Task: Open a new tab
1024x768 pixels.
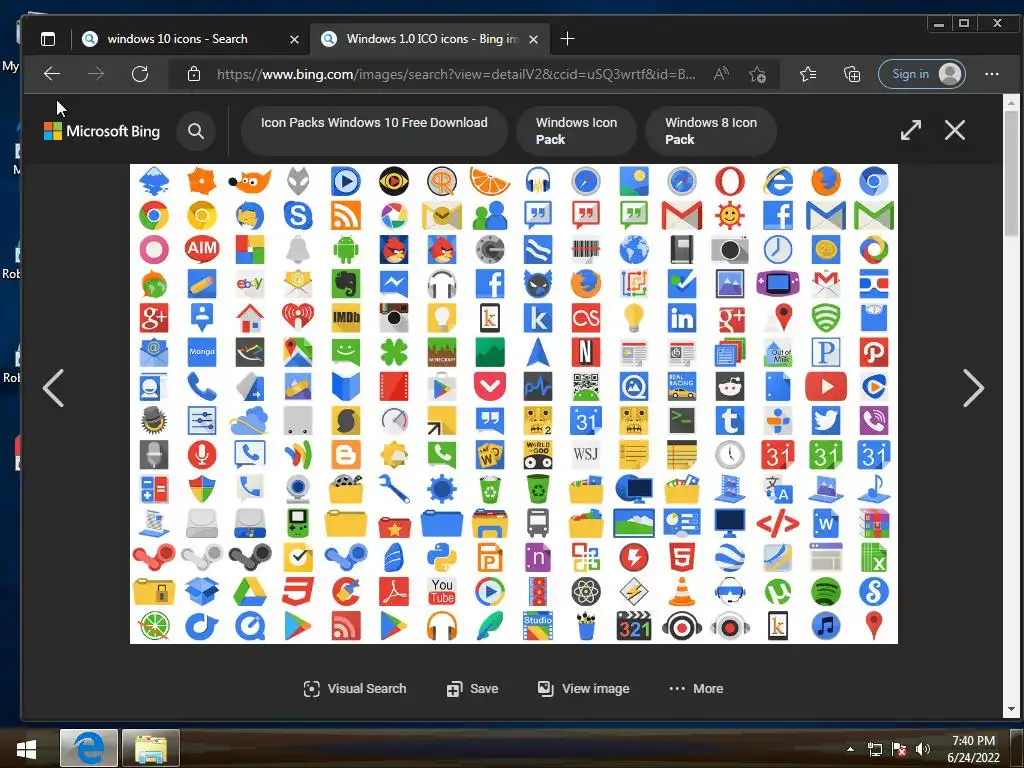Action: tap(568, 39)
